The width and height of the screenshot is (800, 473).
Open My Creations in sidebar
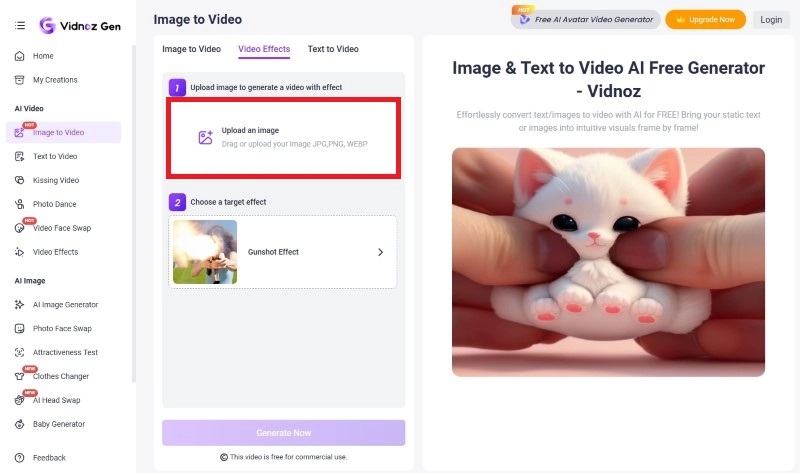[x=54, y=80]
